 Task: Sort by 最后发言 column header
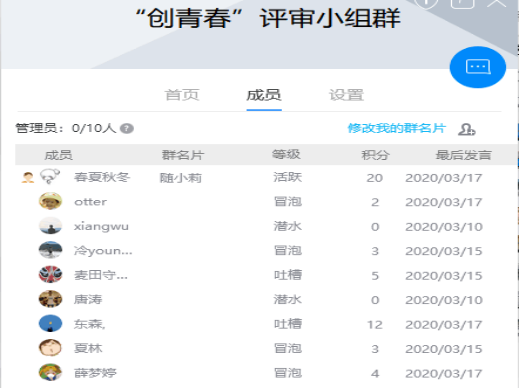[x=464, y=155]
